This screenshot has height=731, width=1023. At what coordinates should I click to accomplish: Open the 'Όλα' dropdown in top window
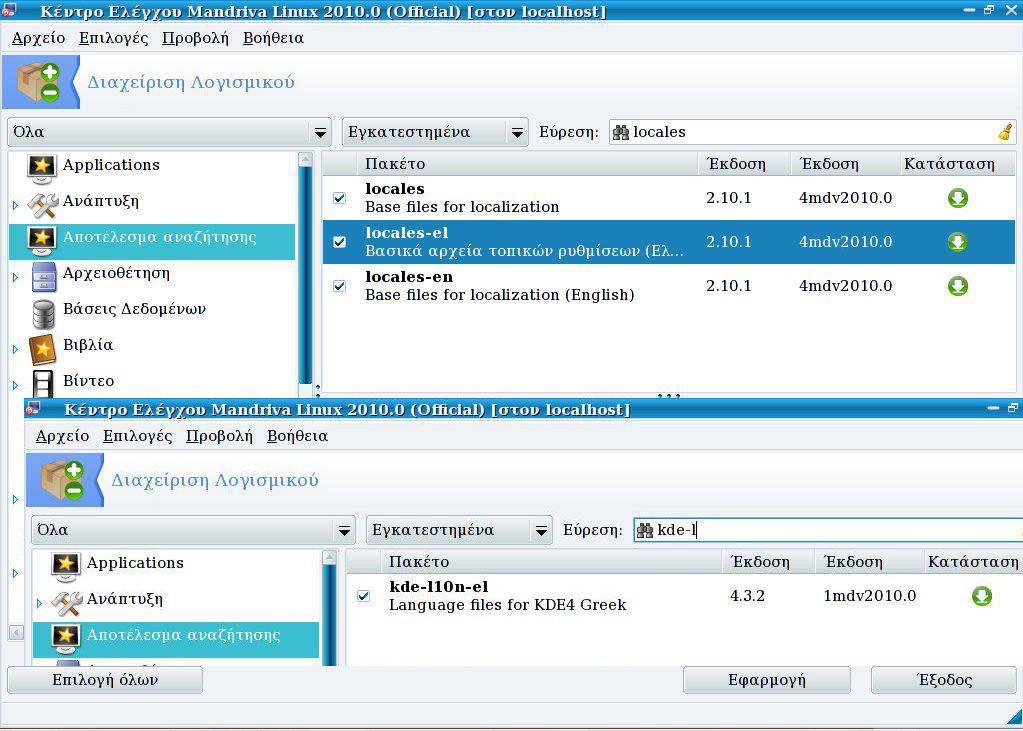point(169,132)
